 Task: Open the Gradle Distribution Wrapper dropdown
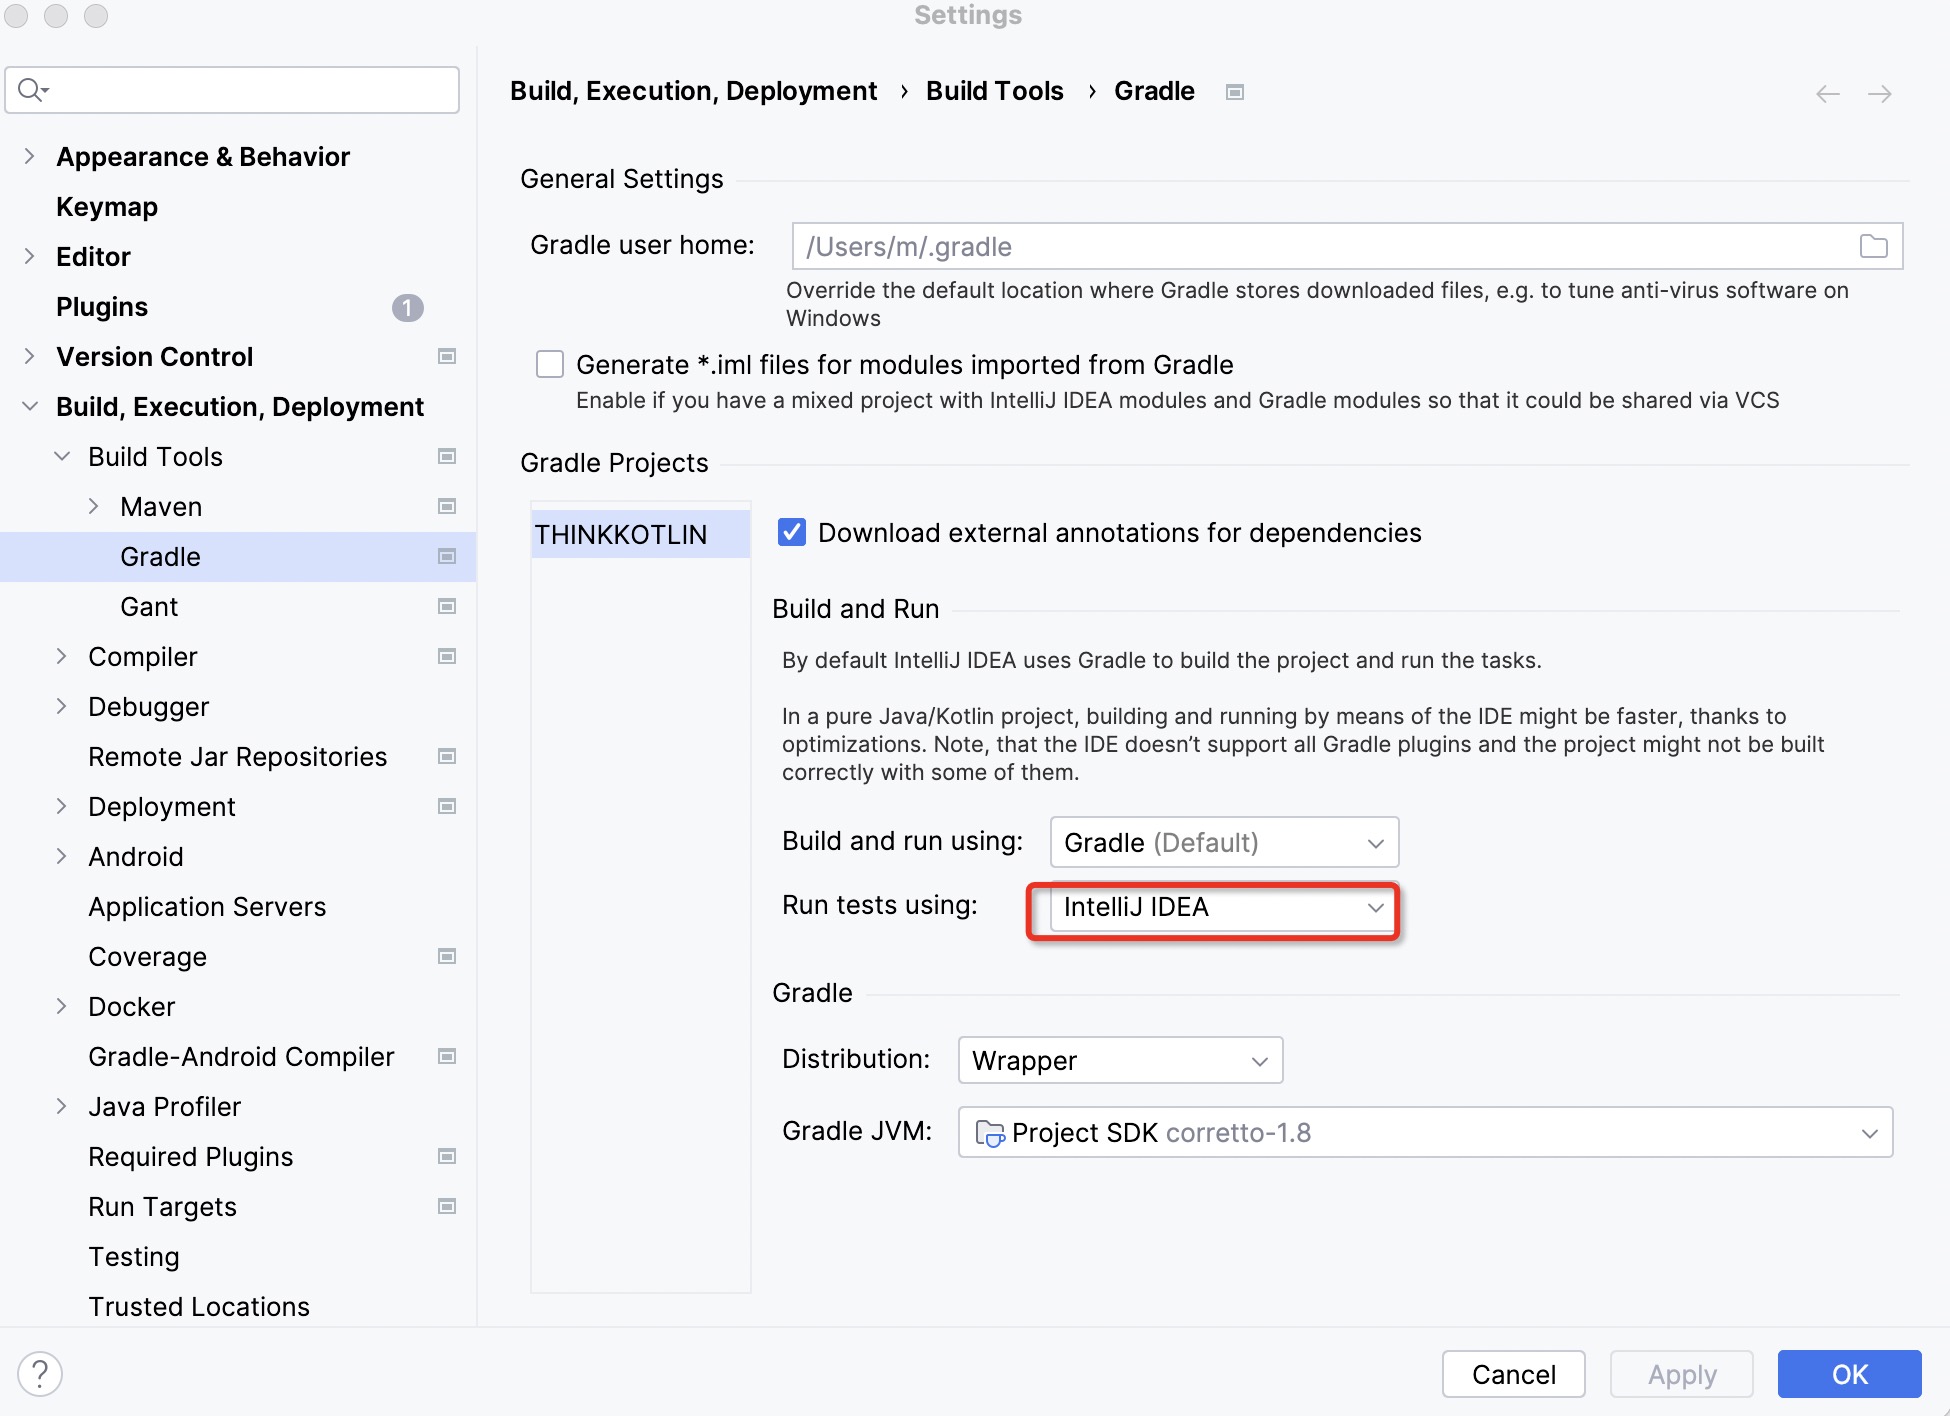coord(1119,1060)
